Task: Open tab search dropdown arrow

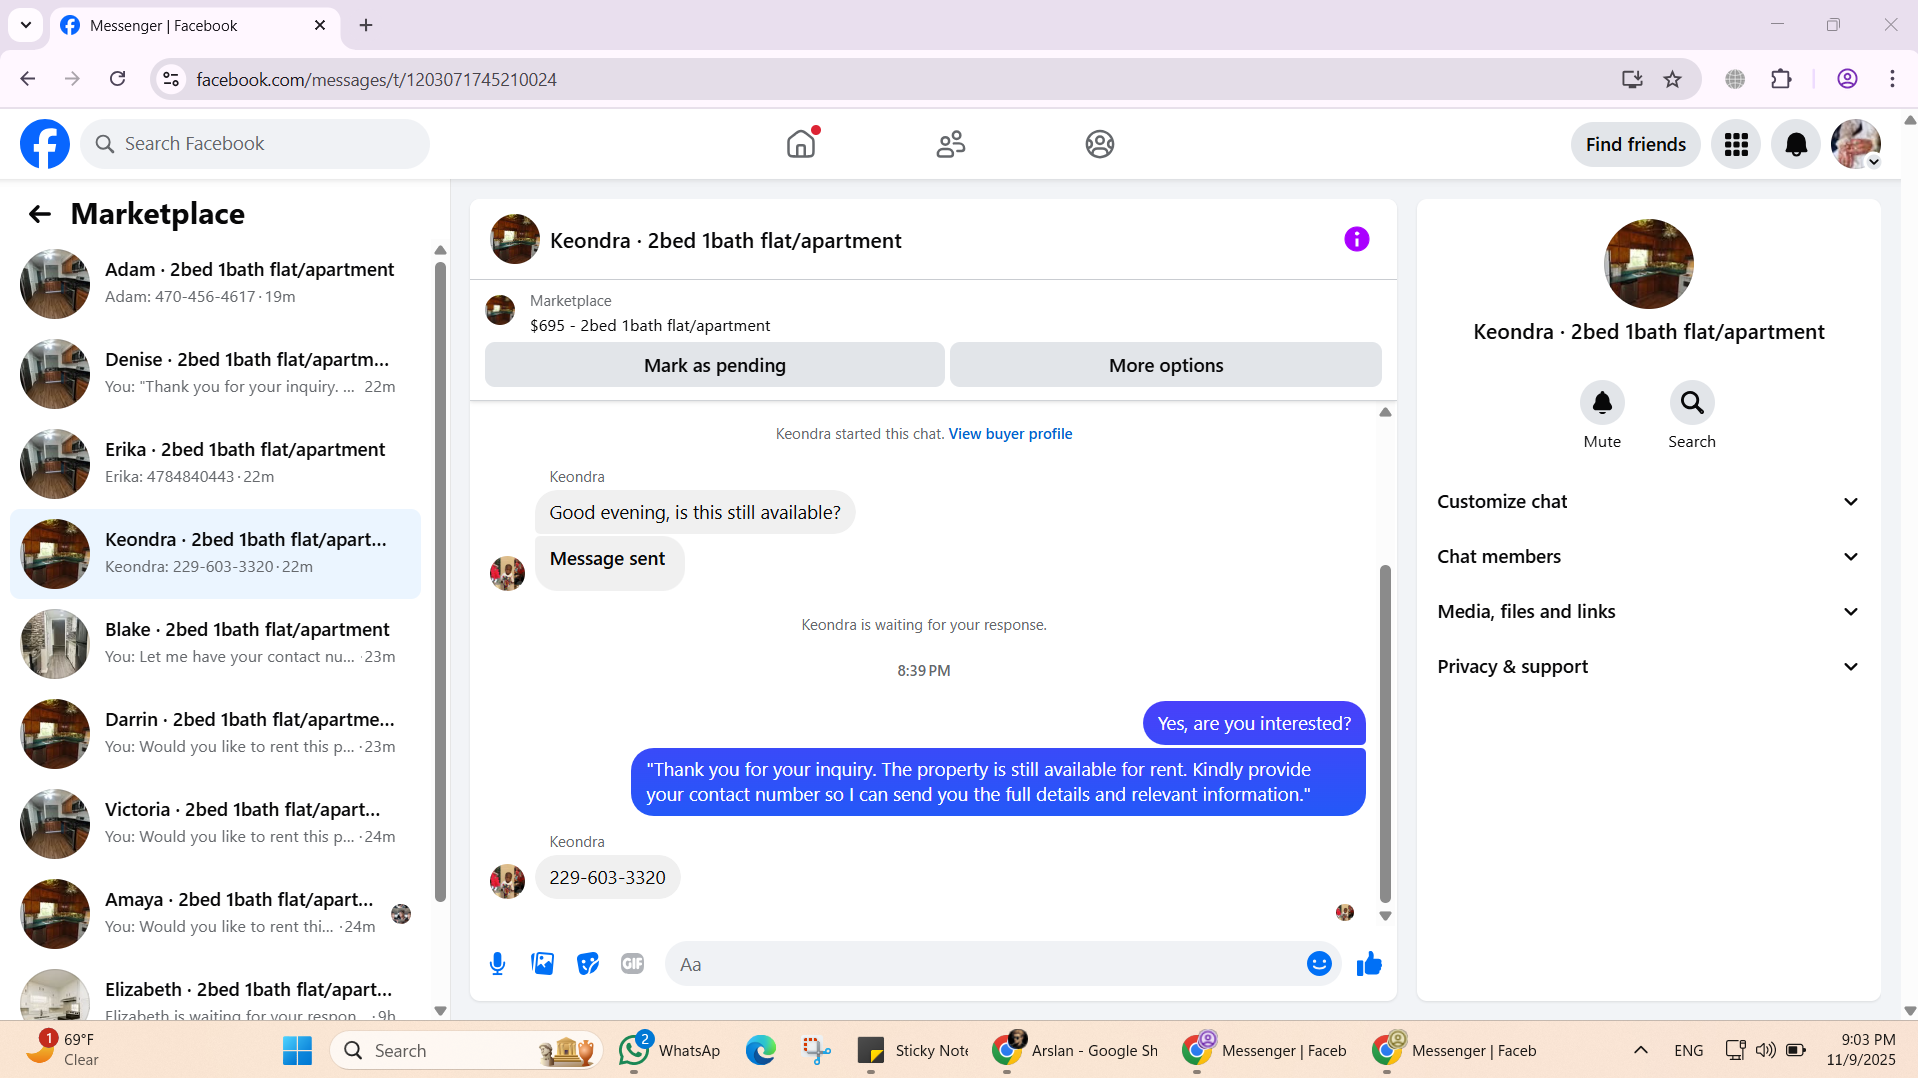Action: pyautogui.click(x=26, y=25)
